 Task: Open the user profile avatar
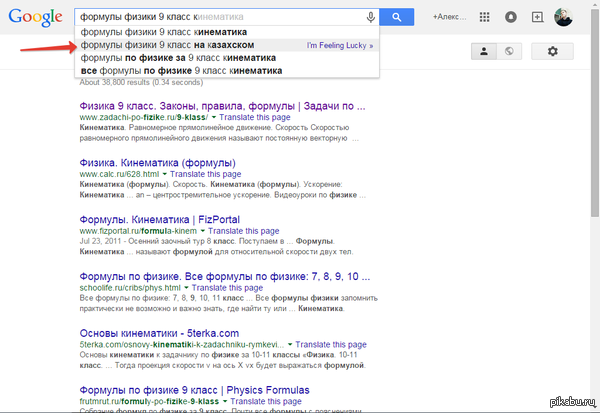point(563,17)
